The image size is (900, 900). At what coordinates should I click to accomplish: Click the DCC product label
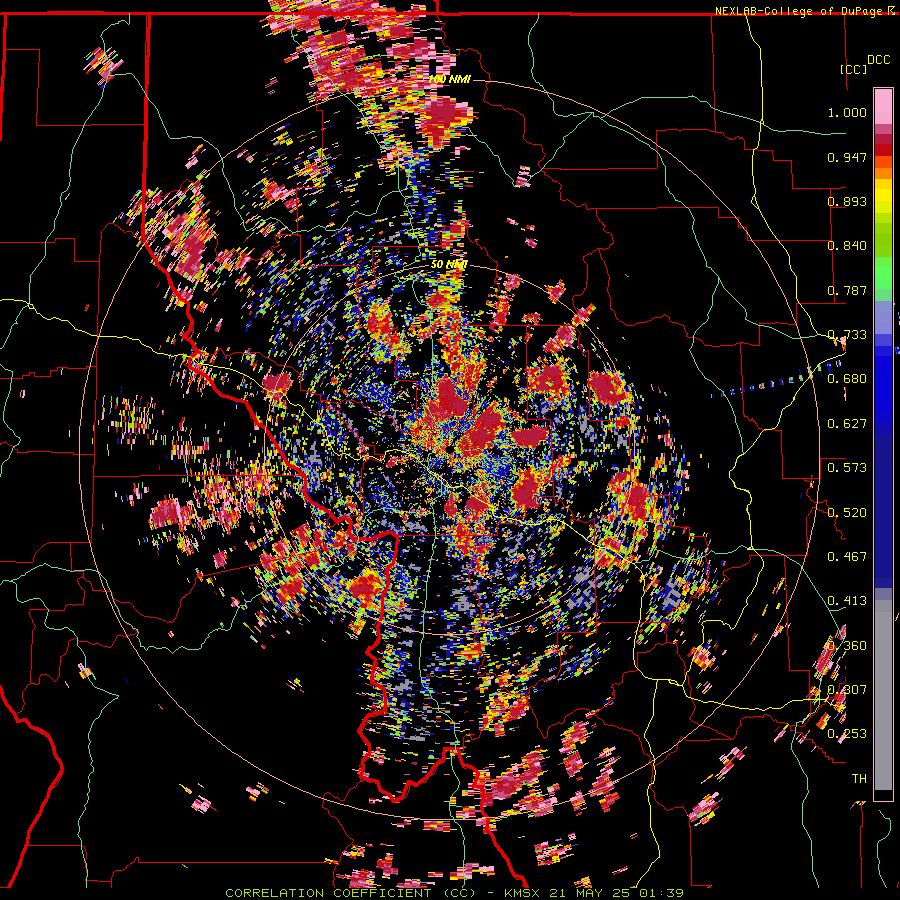pyautogui.click(x=879, y=60)
